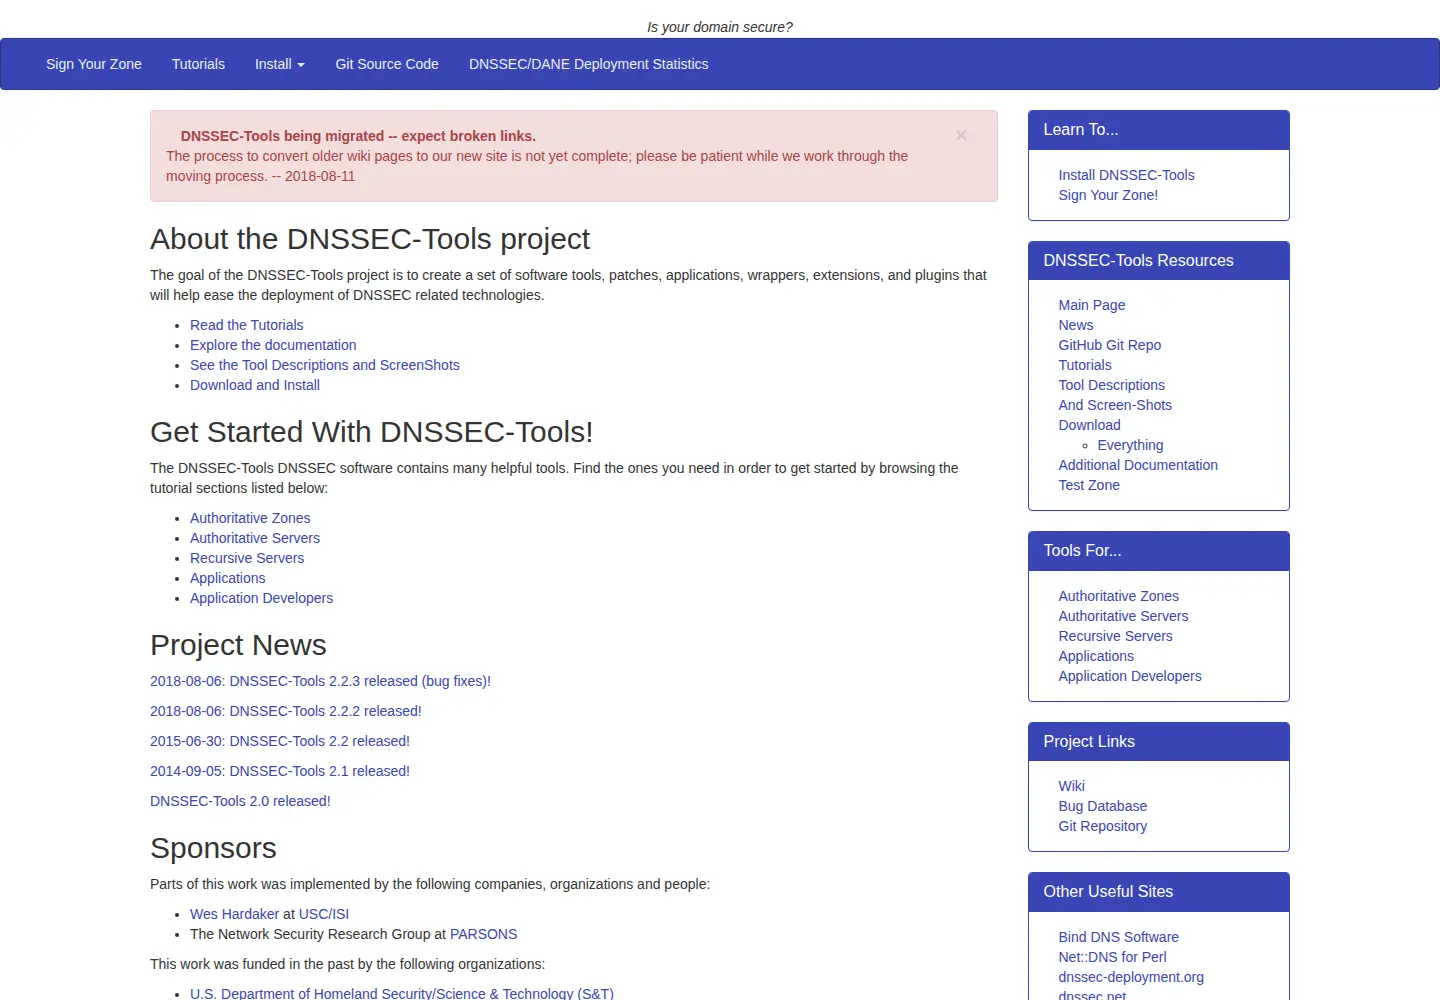Image resolution: width=1440 pixels, height=1000 pixels.
Task: Open the Download link in the sidebar
Action: coord(1090,425)
